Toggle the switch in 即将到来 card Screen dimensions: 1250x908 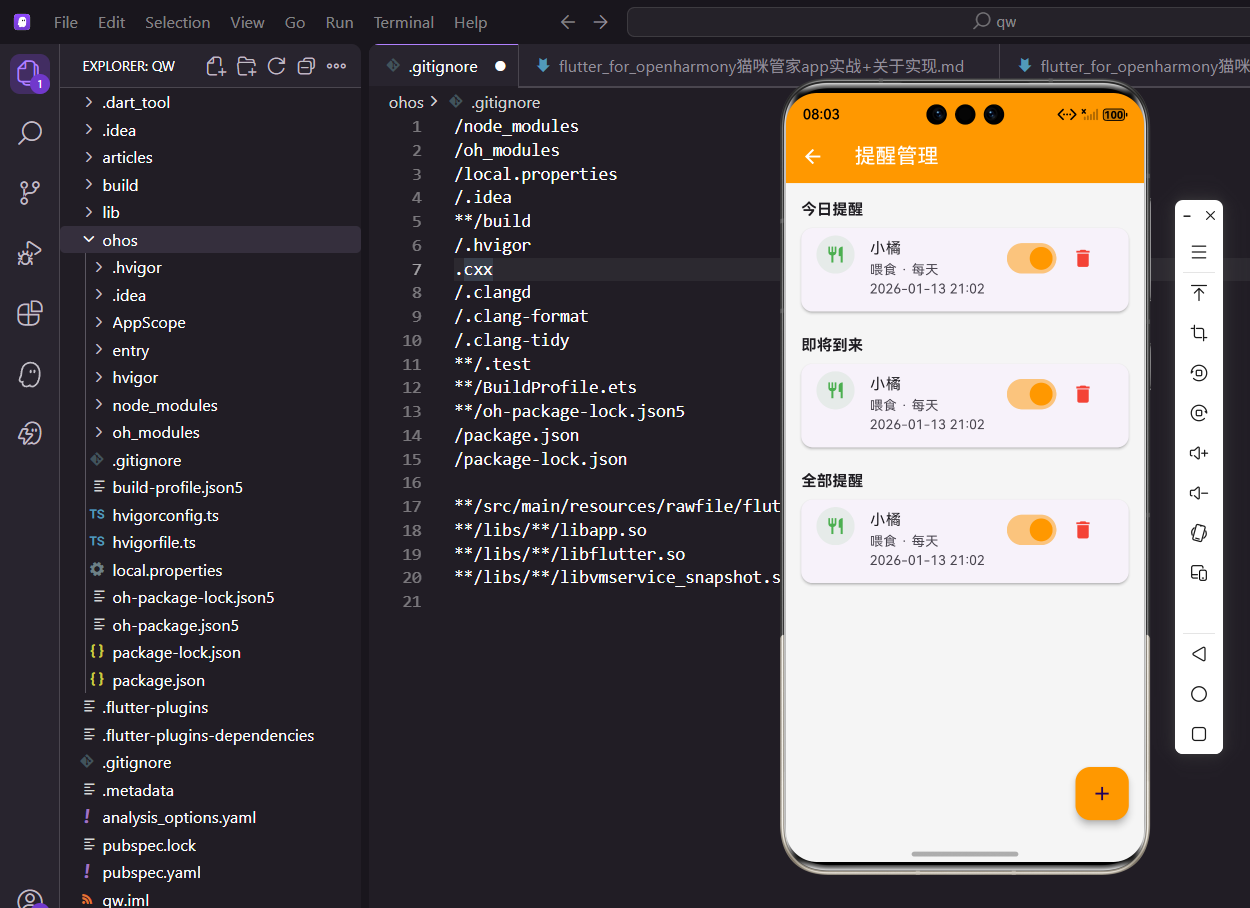click(1031, 394)
